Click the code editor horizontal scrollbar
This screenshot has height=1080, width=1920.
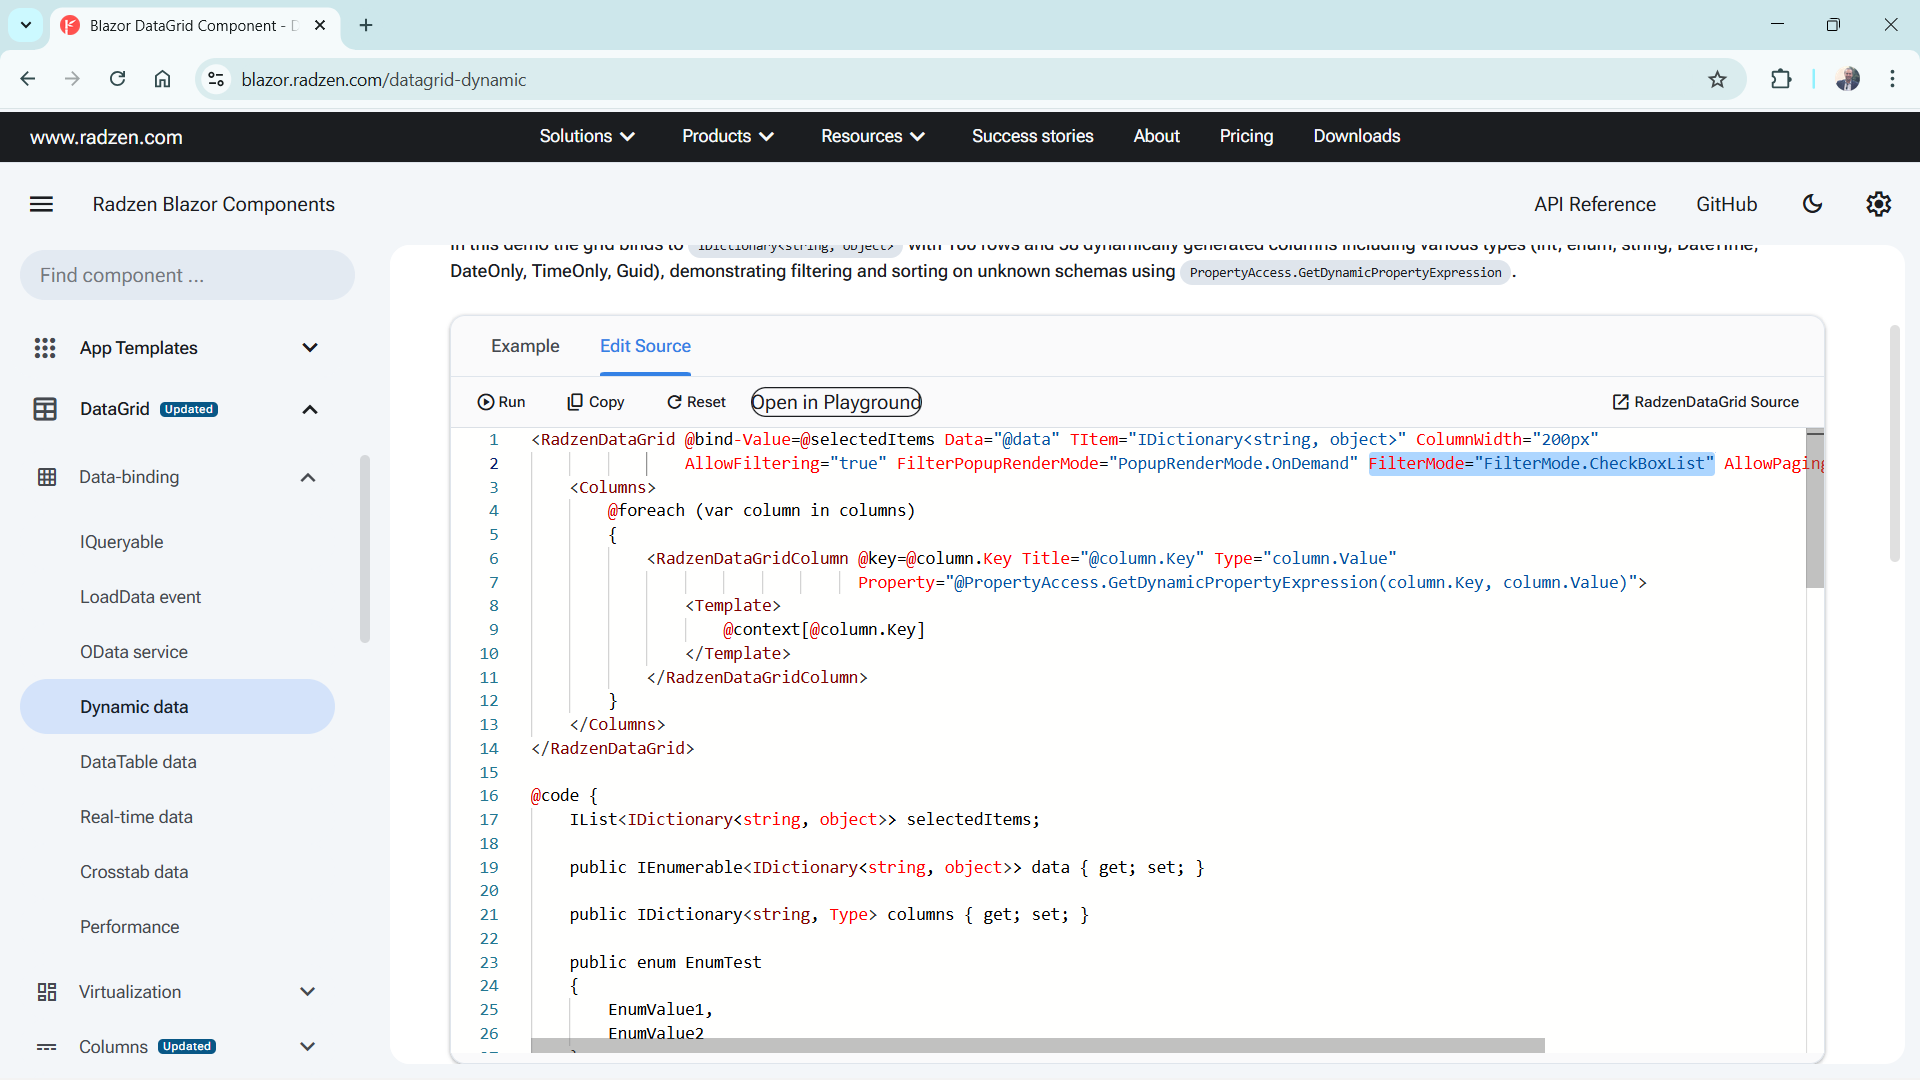click(1037, 1045)
